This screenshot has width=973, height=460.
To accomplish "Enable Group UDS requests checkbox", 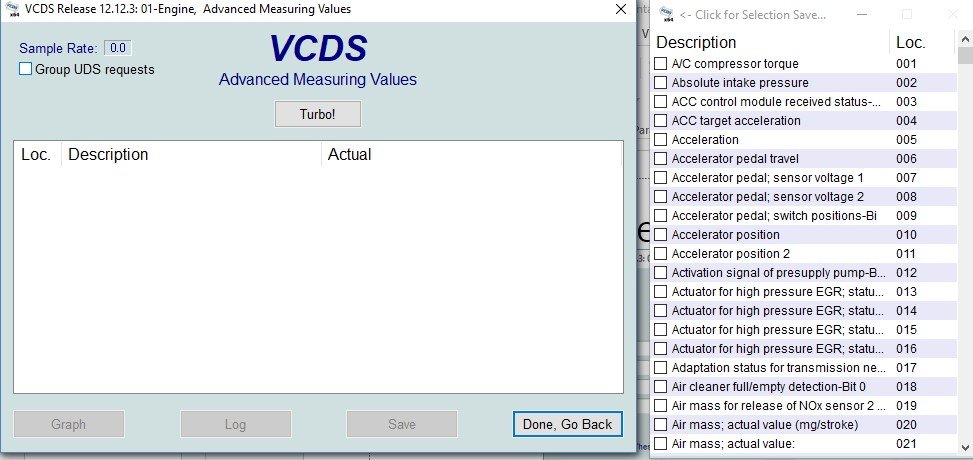I will tap(26, 70).
